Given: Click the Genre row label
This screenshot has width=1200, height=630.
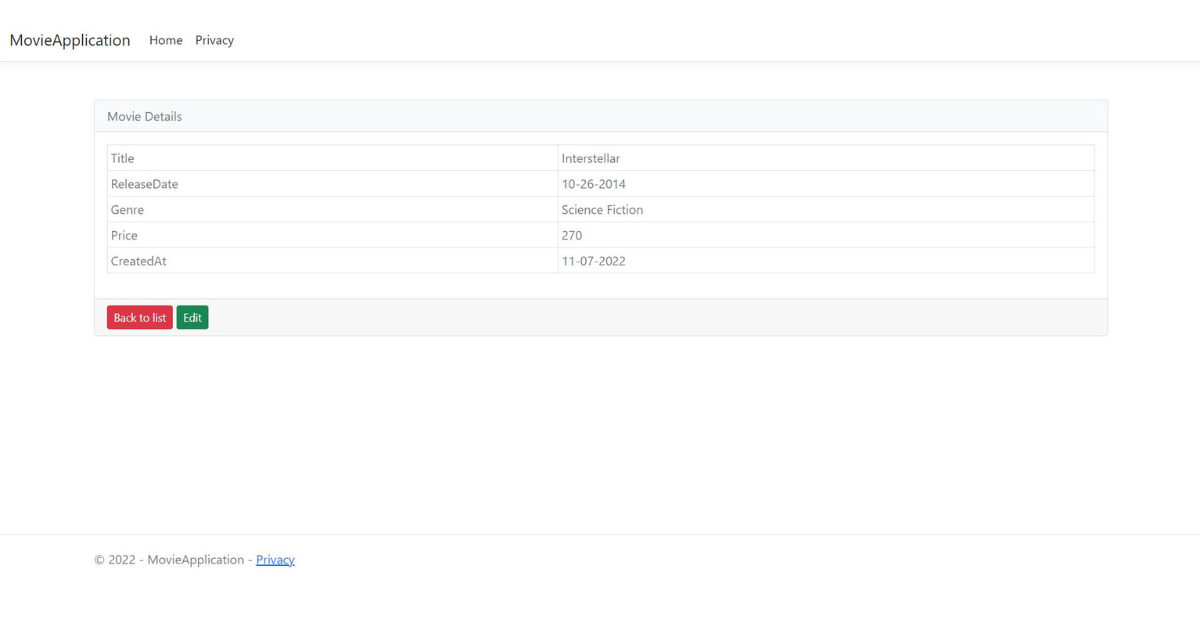Looking at the screenshot, I should (x=127, y=210).
